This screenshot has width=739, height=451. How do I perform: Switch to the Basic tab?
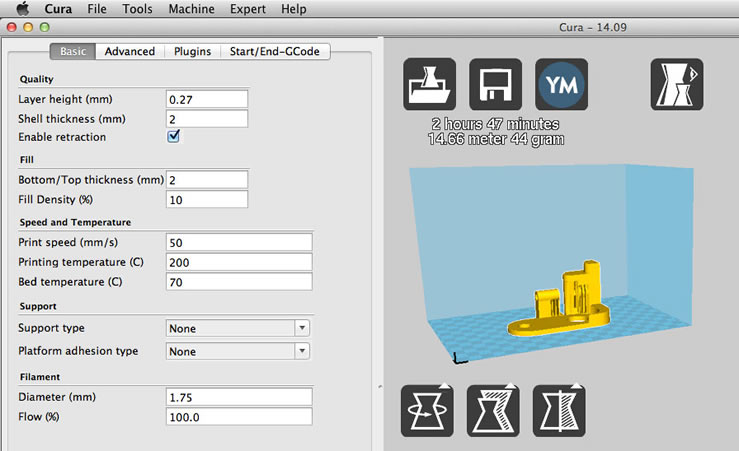tap(73, 51)
